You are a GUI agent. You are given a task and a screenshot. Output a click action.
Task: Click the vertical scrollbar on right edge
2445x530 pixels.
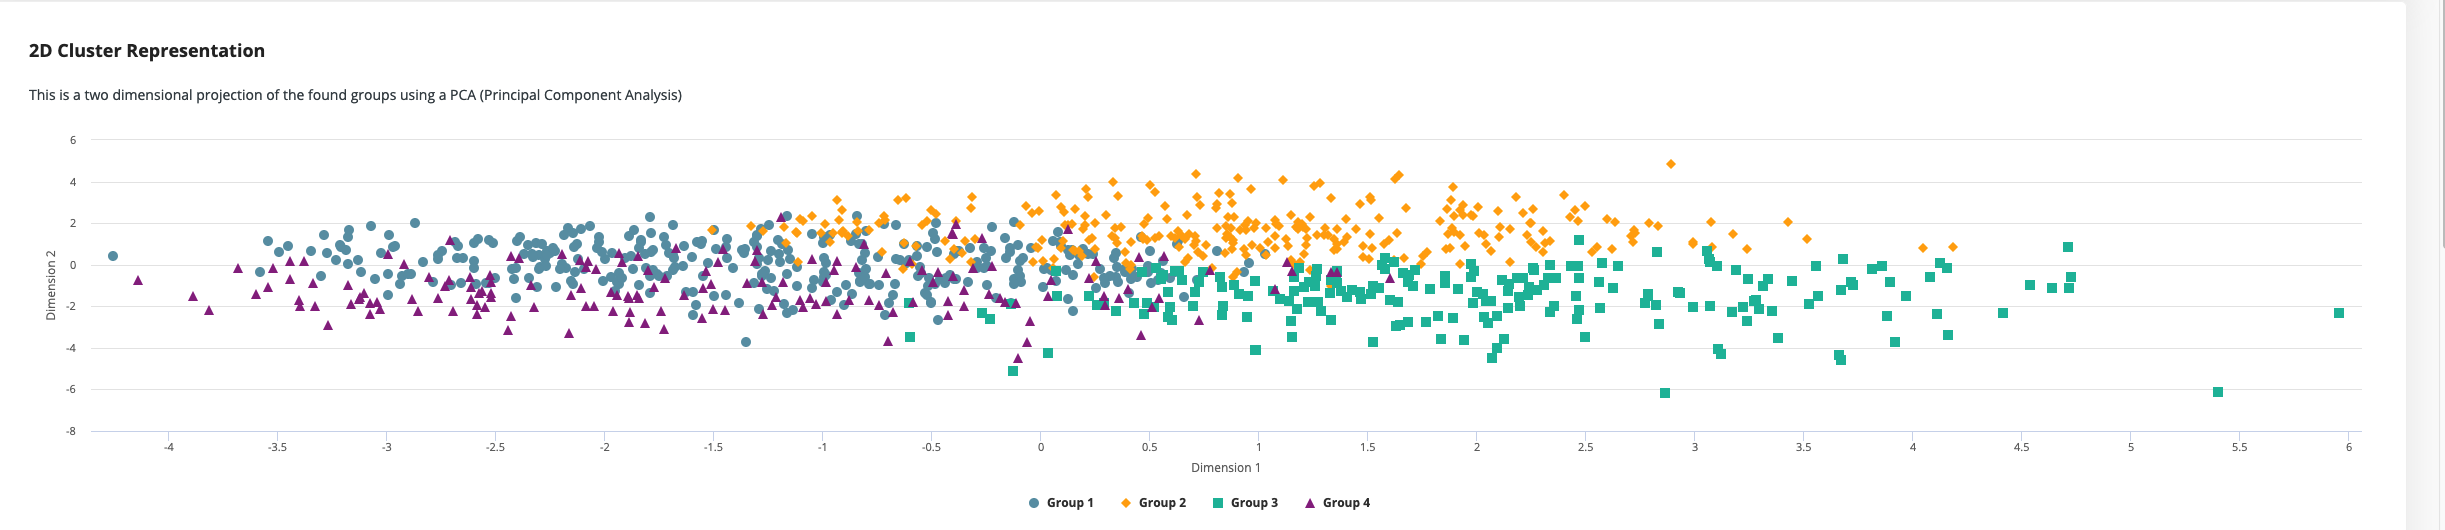point(2441,120)
